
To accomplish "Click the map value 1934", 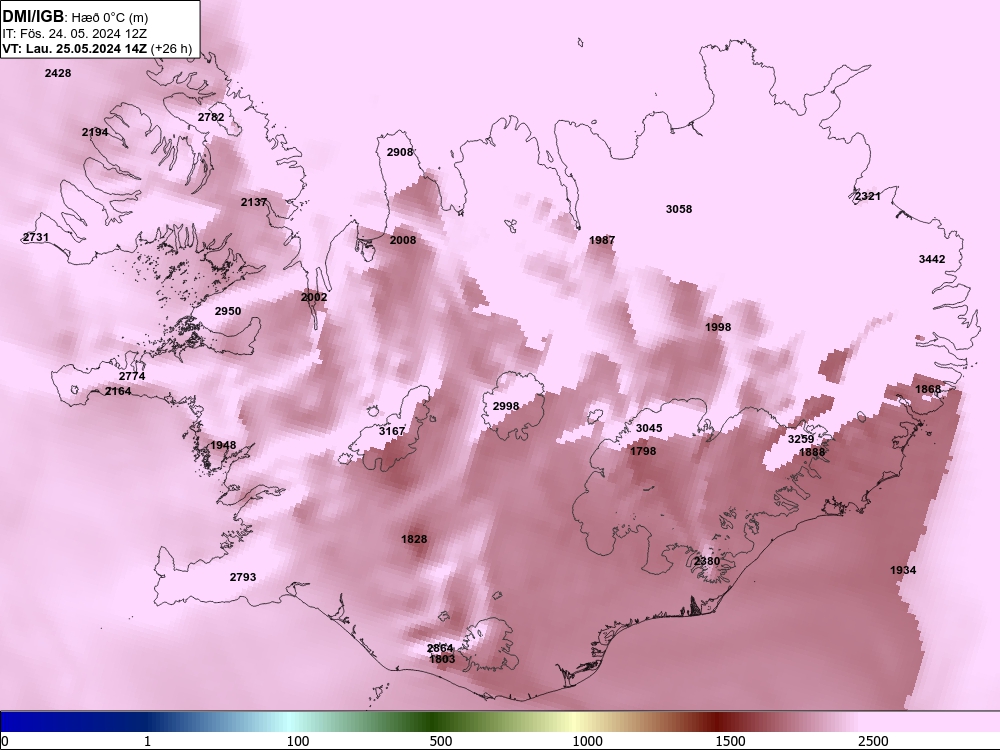I will (903, 570).
